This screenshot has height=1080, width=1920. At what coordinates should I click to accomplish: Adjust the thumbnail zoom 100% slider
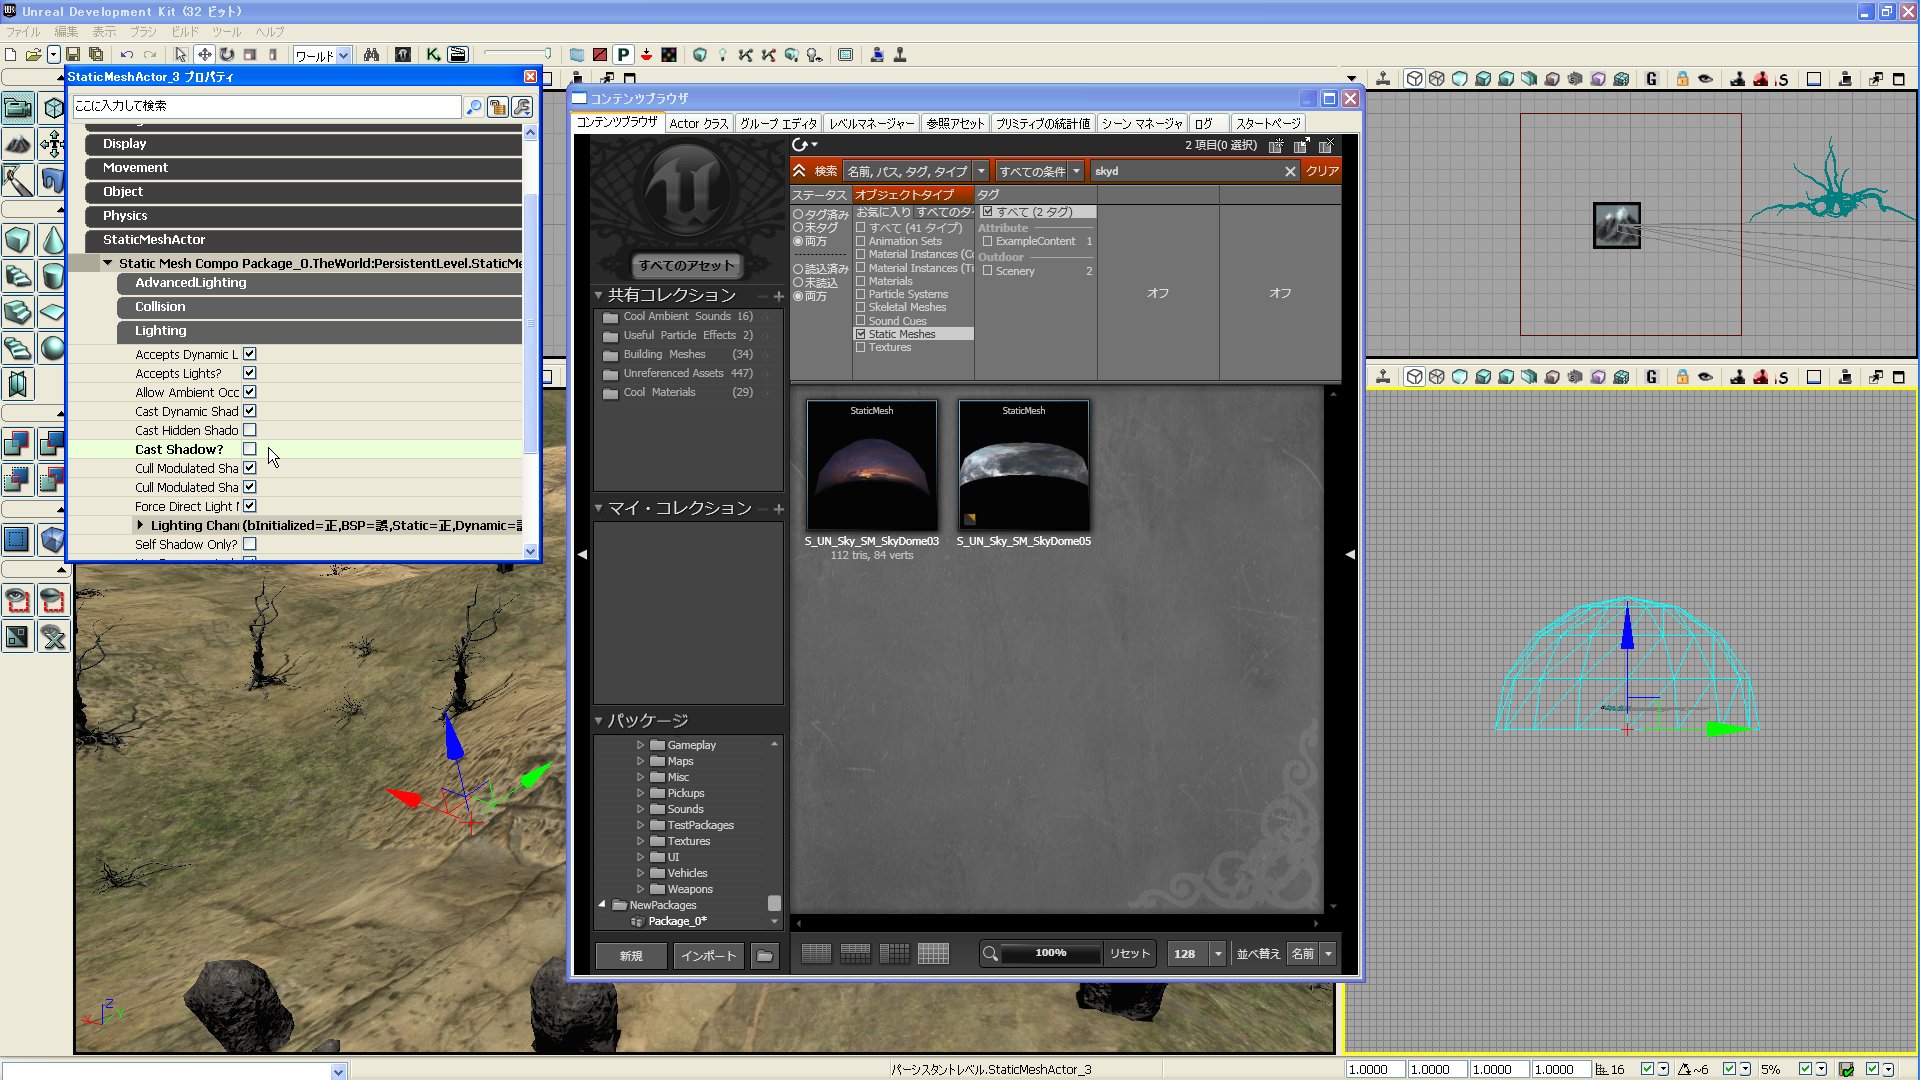pyautogui.click(x=1050, y=953)
